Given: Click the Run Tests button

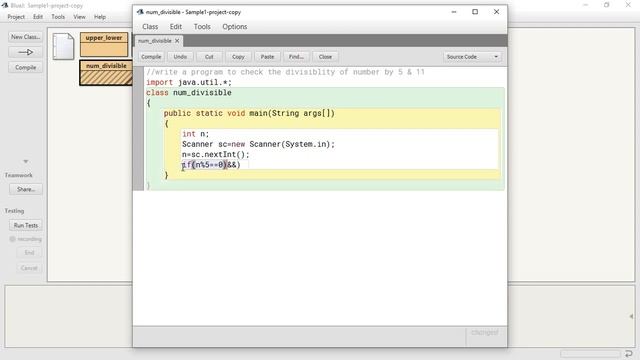Looking at the screenshot, I should coord(26,225).
